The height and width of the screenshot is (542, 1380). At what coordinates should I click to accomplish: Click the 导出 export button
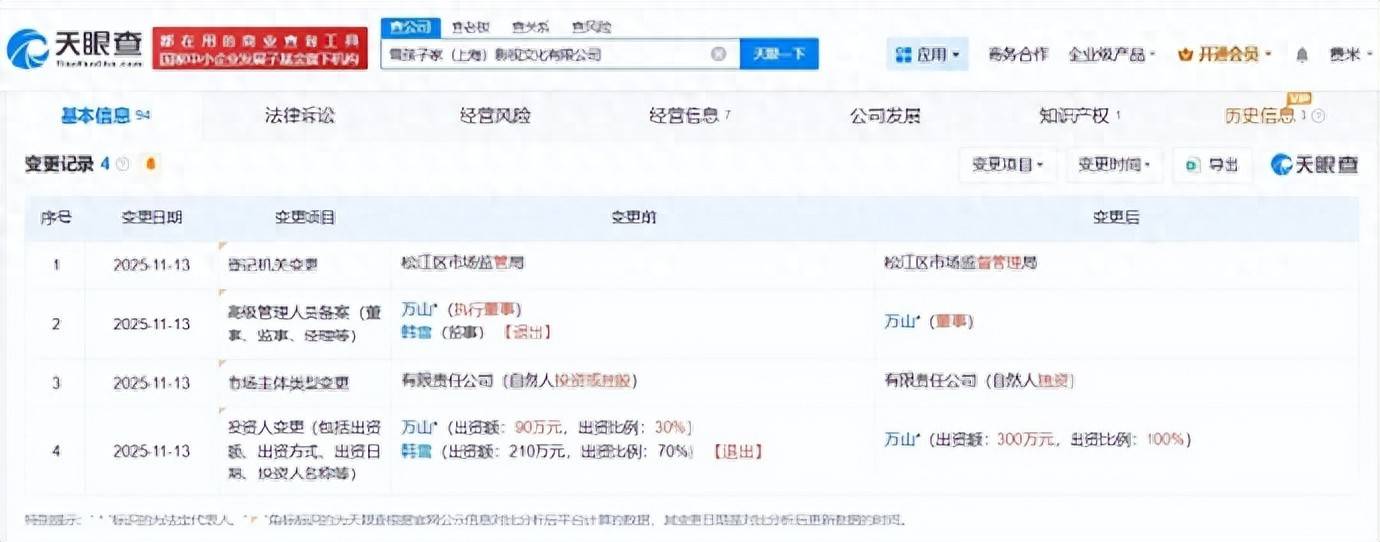coord(1212,165)
